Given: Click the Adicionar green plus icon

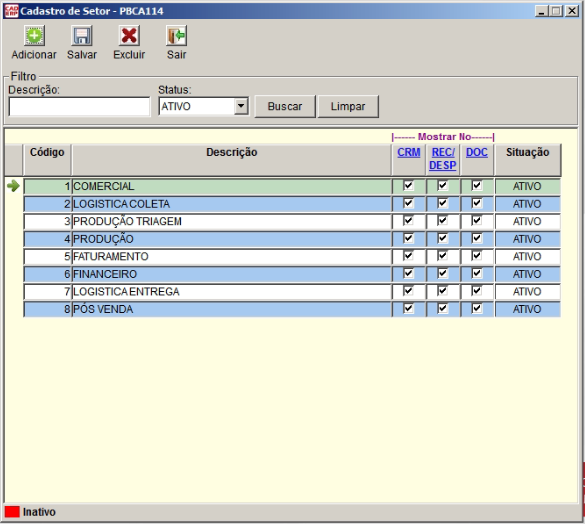Looking at the screenshot, I should click(x=34, y=36).
